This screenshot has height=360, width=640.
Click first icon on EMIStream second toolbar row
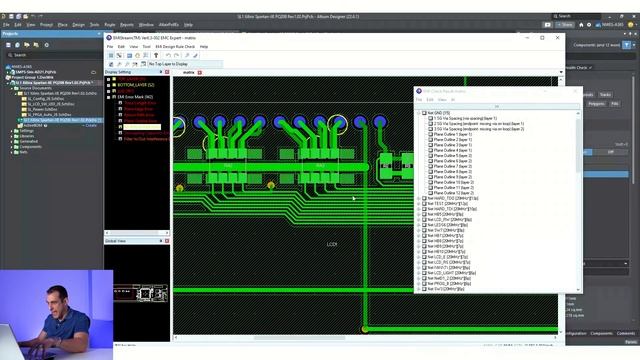[111, 64]
